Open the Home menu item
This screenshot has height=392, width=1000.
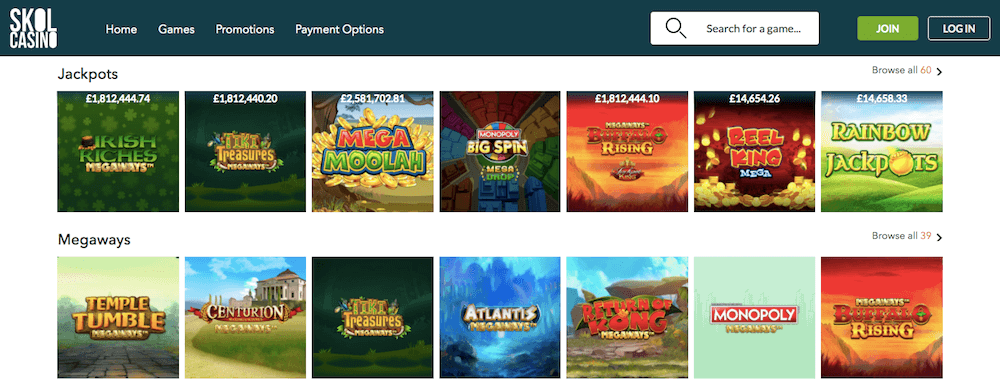coord(121,29)
